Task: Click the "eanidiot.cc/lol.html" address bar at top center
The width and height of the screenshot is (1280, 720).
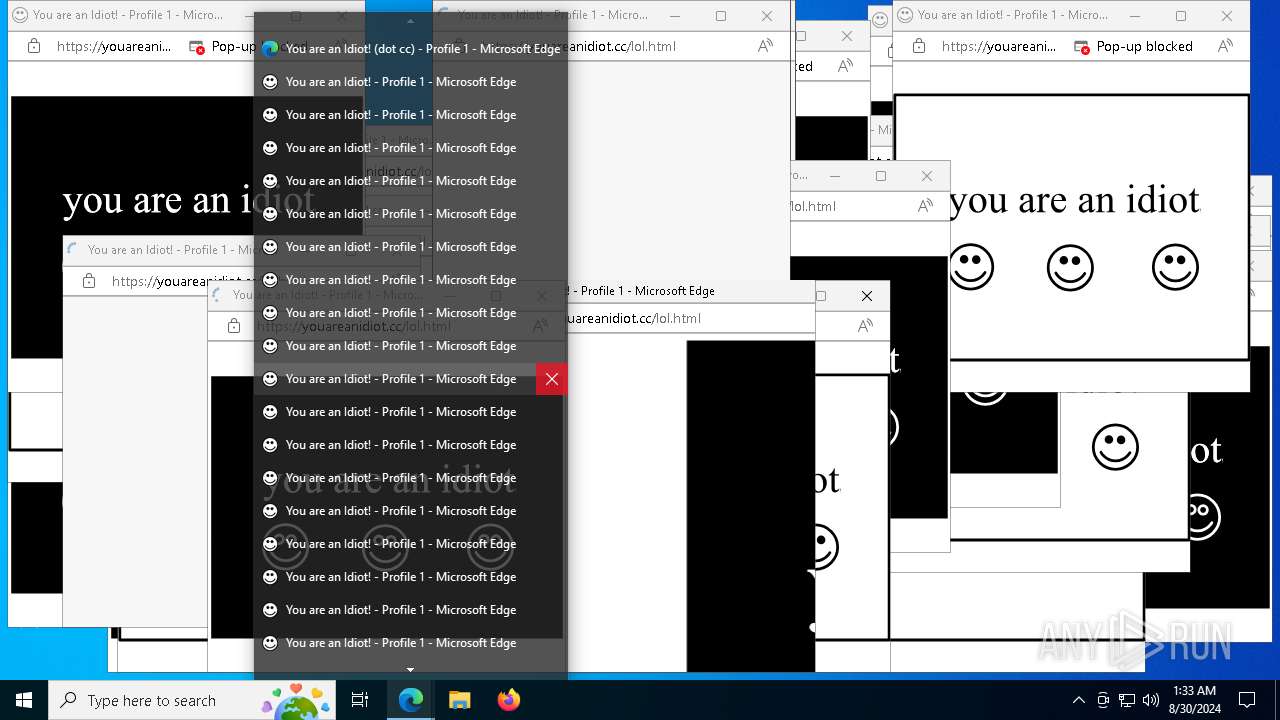Action: coord(622,47)
